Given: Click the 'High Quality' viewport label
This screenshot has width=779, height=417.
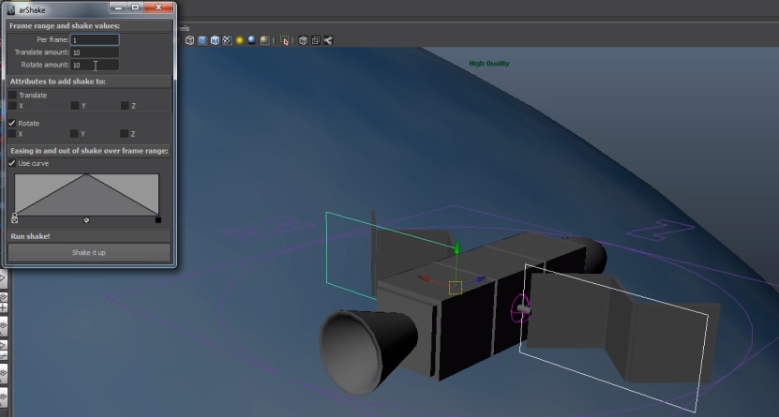Looking at the screenshot, I should [489, 63].
